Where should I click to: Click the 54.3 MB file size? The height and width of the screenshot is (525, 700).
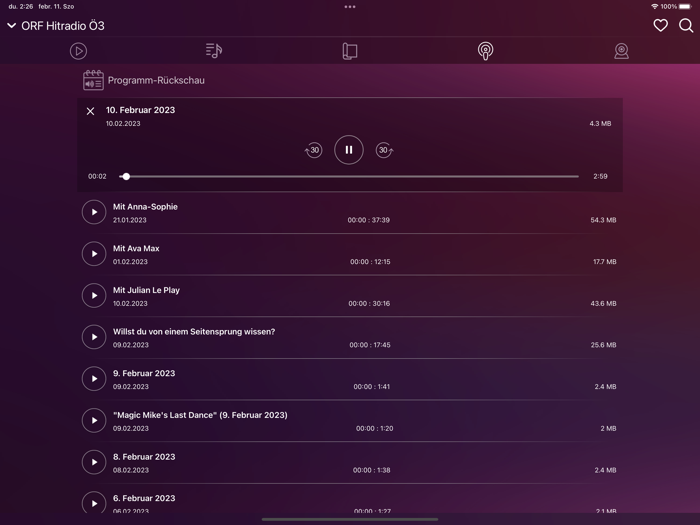(603, 220)
